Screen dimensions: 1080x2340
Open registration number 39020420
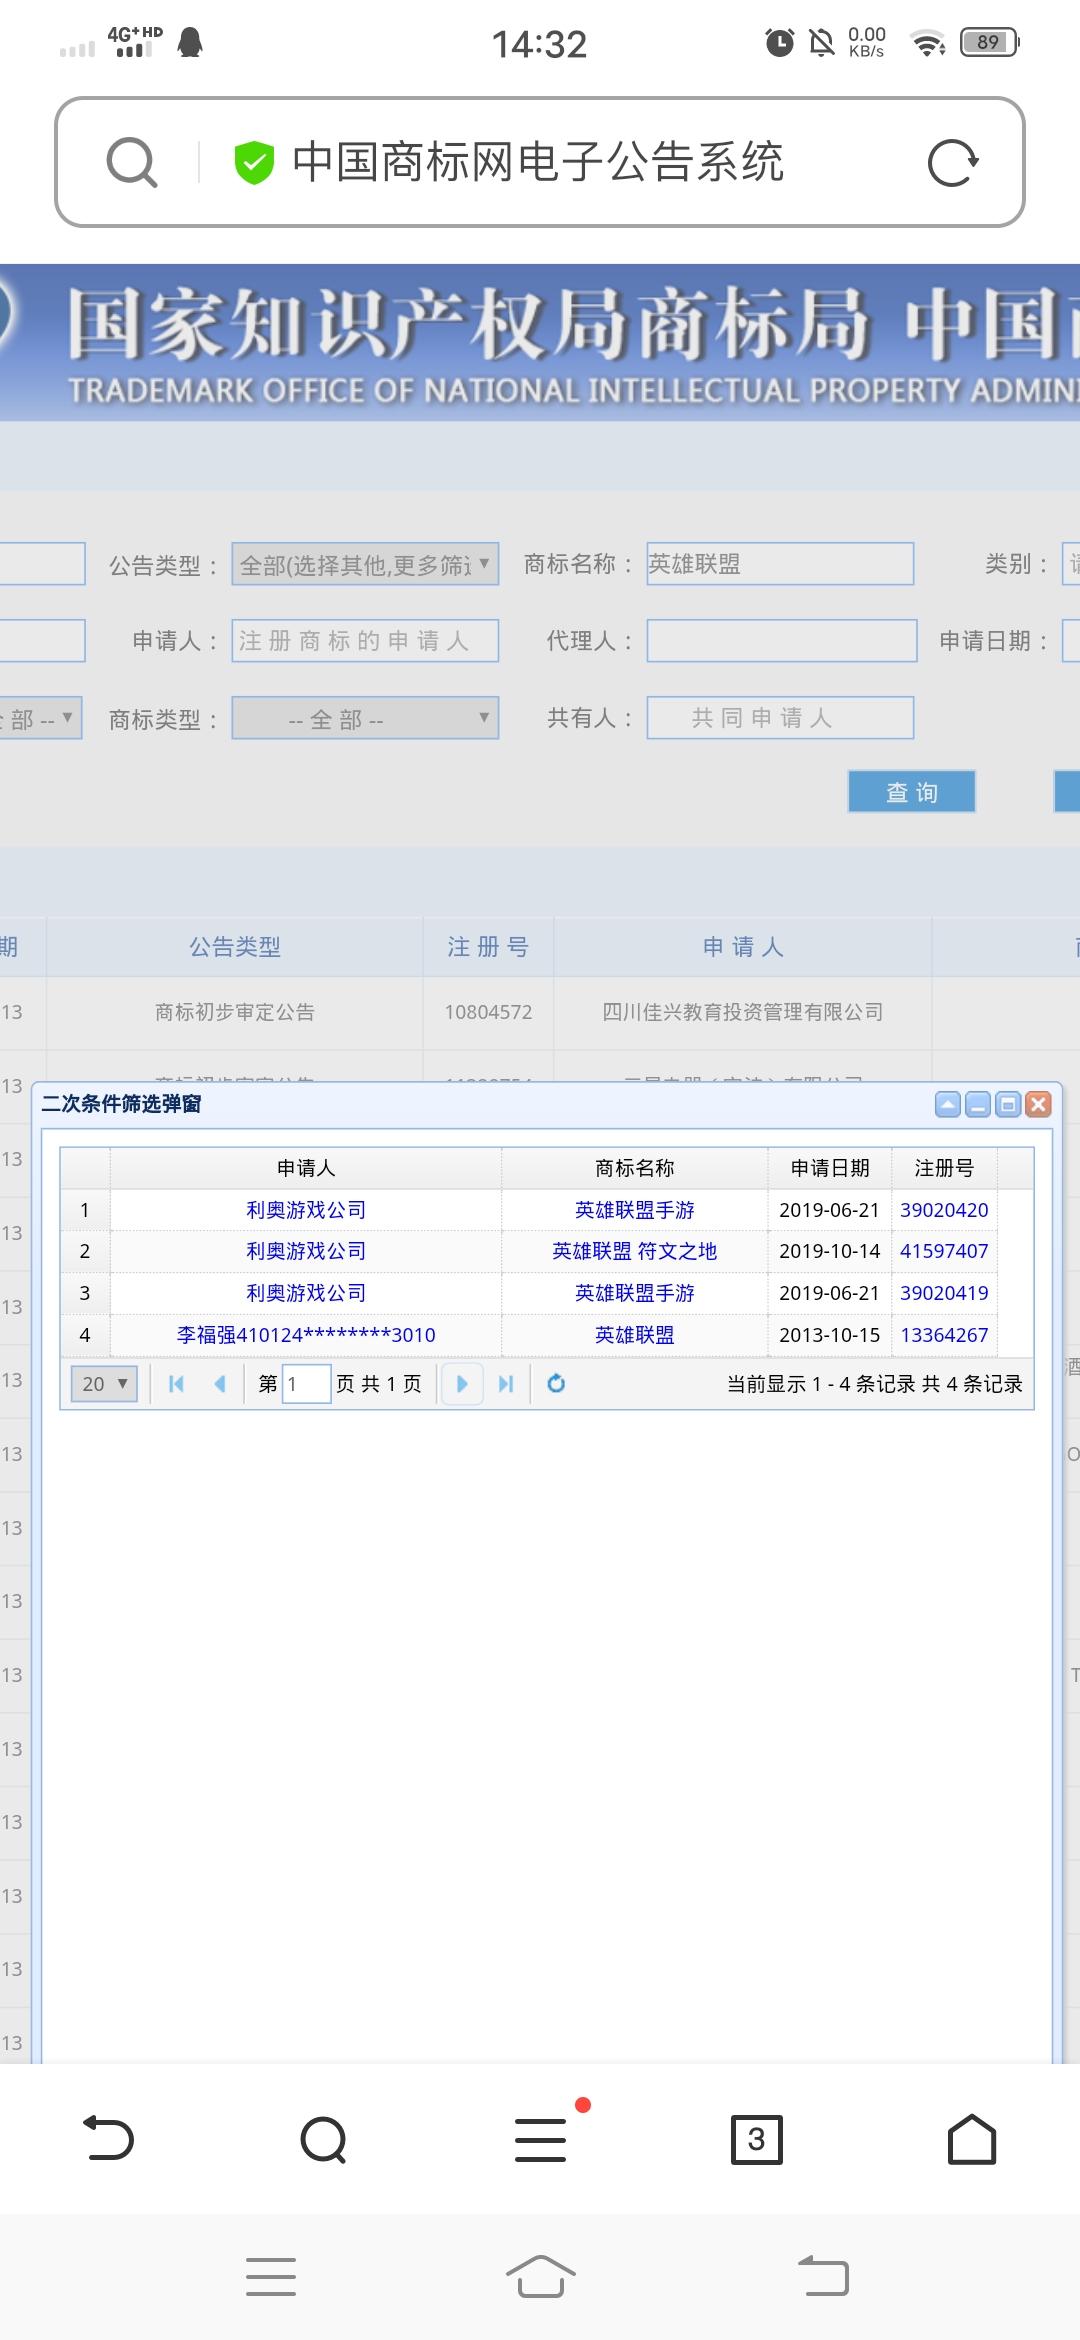click(x=944, y=1210)
